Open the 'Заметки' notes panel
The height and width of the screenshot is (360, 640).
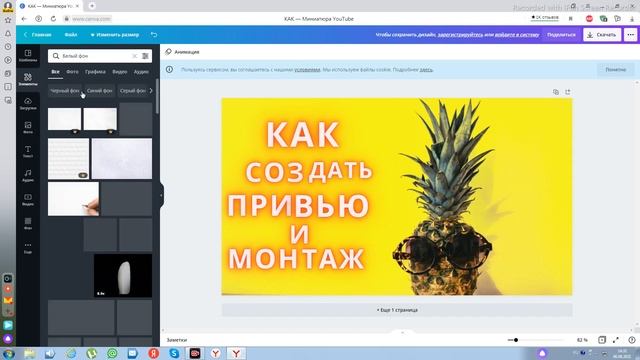pyautogui.click(x=177, y=340)
